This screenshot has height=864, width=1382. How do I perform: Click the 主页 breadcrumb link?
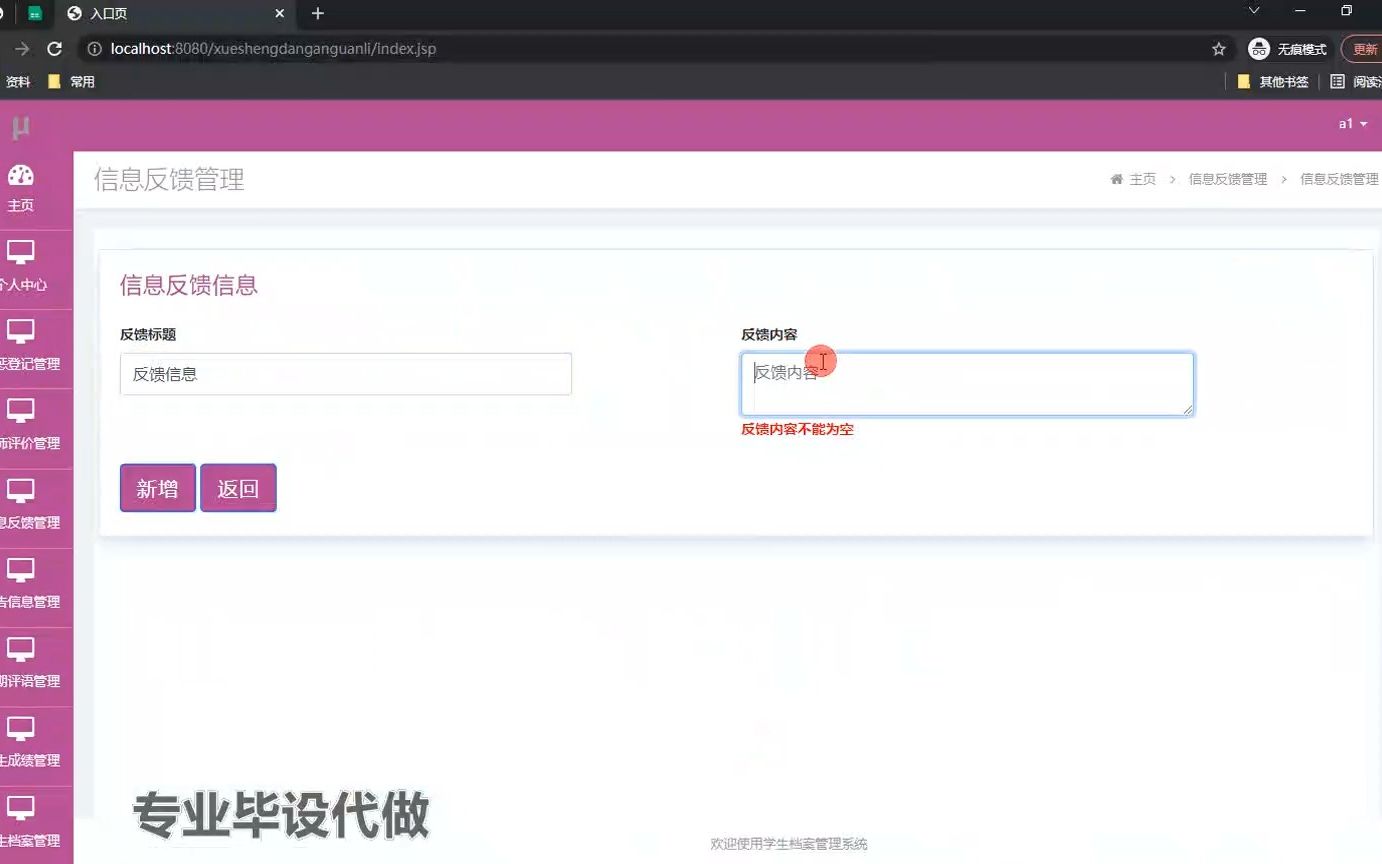point(1143,179)
